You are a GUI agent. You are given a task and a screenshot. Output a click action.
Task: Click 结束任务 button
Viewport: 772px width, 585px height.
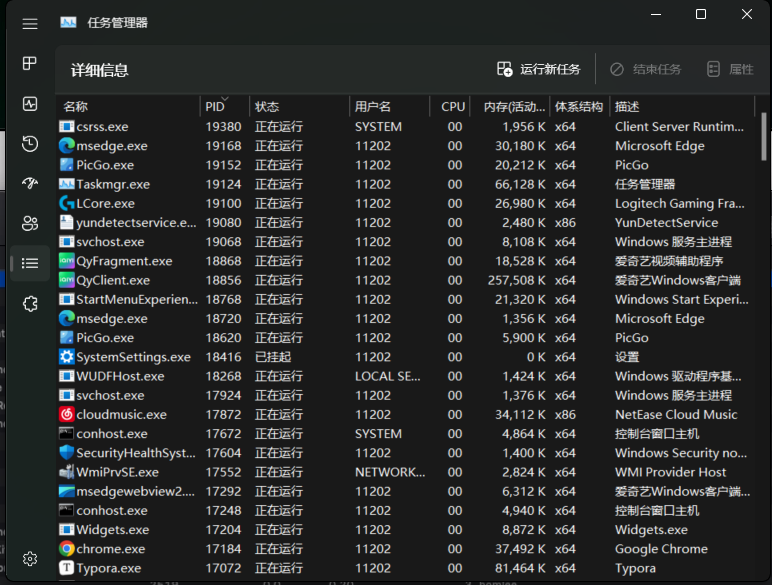(x=645, y=69)
